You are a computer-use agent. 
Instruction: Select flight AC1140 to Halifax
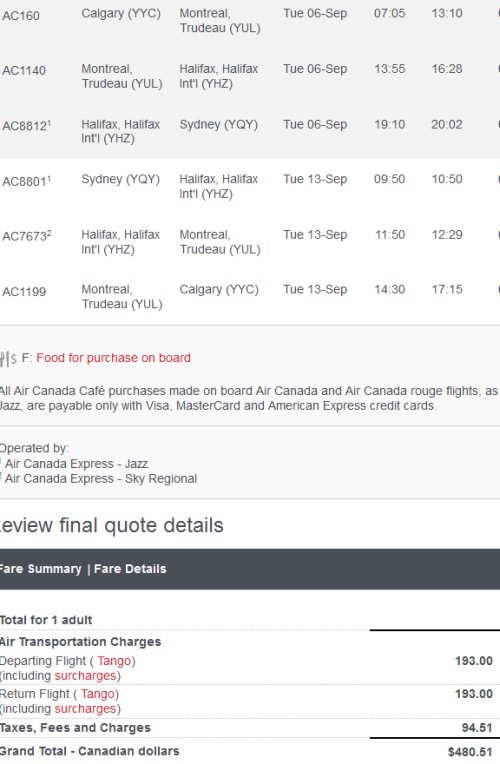[x=24, y=71]
